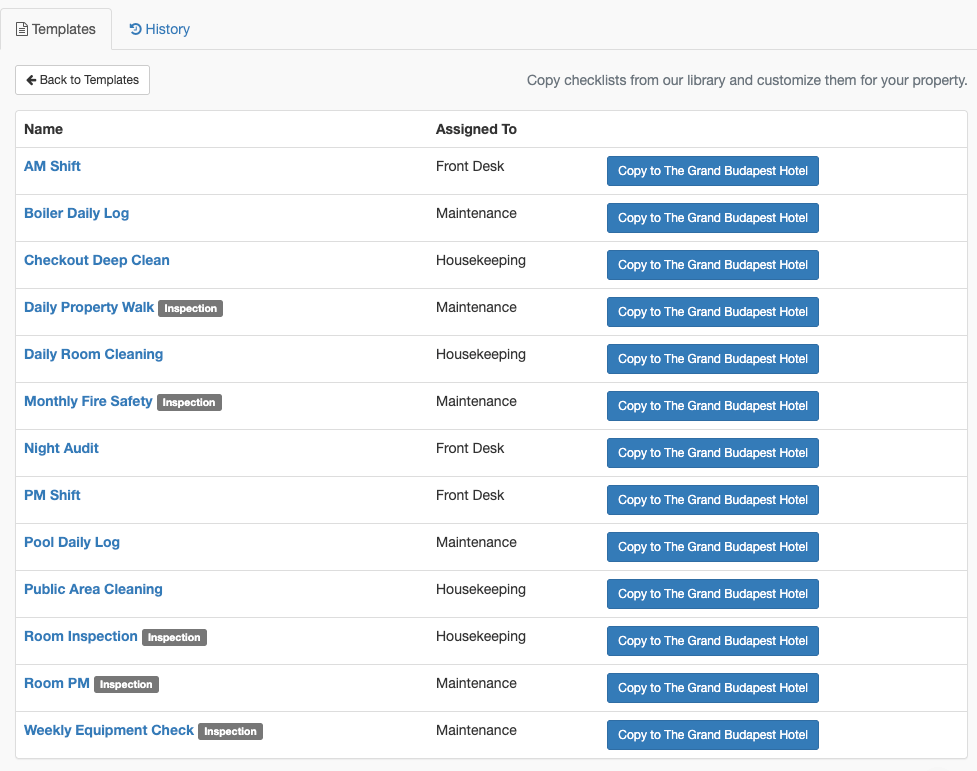Click the Assigned To column header

[x=476, y=129]
